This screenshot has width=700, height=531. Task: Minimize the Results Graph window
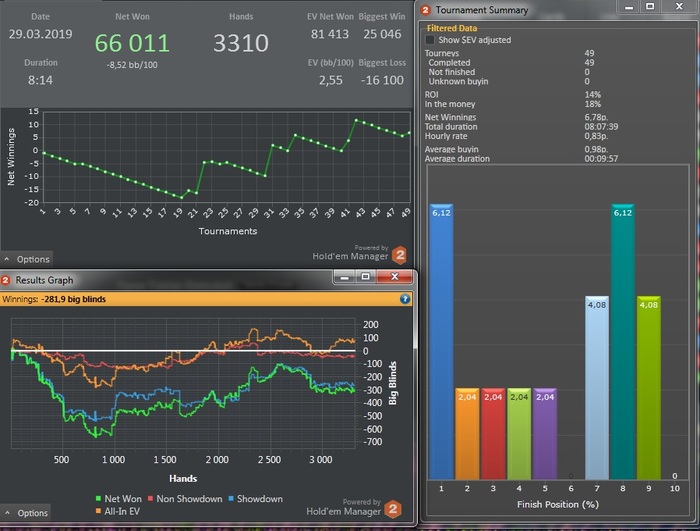(x=344, y=277)
